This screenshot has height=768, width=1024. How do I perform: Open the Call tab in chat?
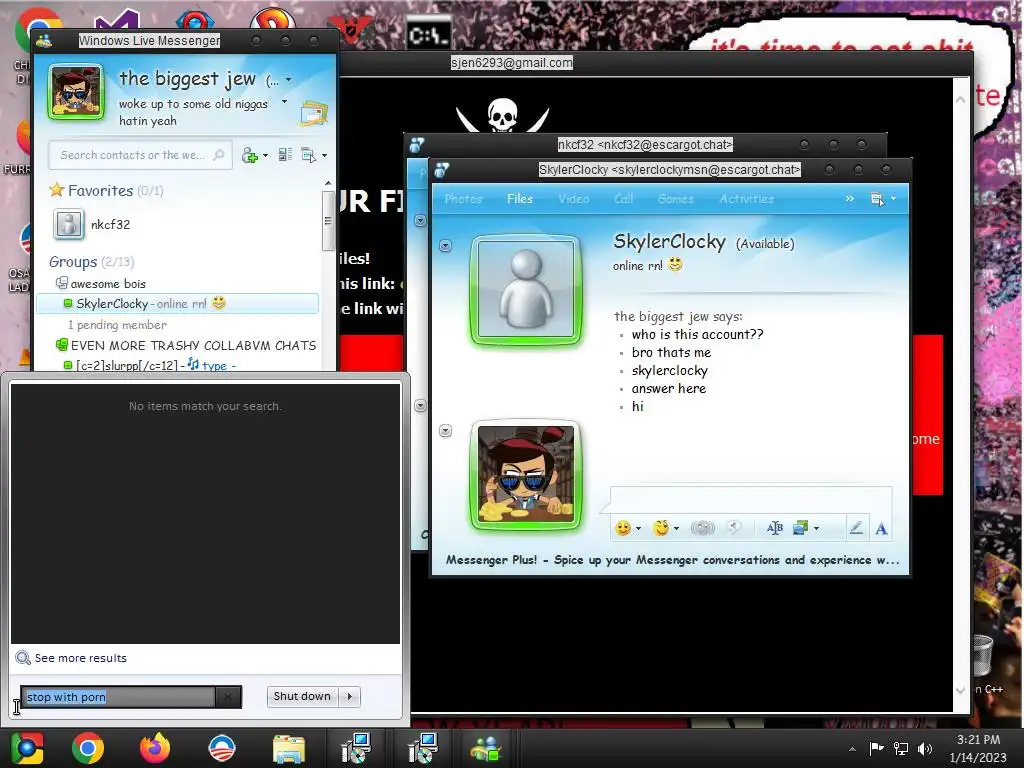623,199
